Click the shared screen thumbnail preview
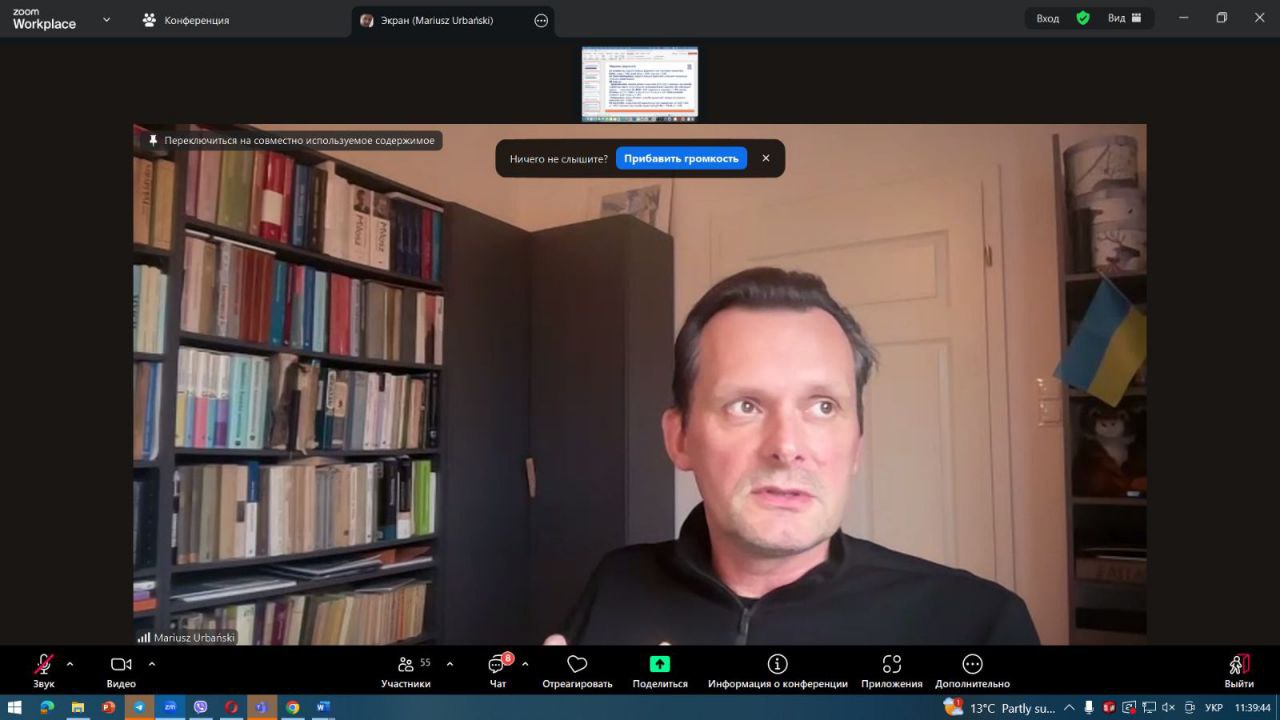1280x720 pixels. 640,84
